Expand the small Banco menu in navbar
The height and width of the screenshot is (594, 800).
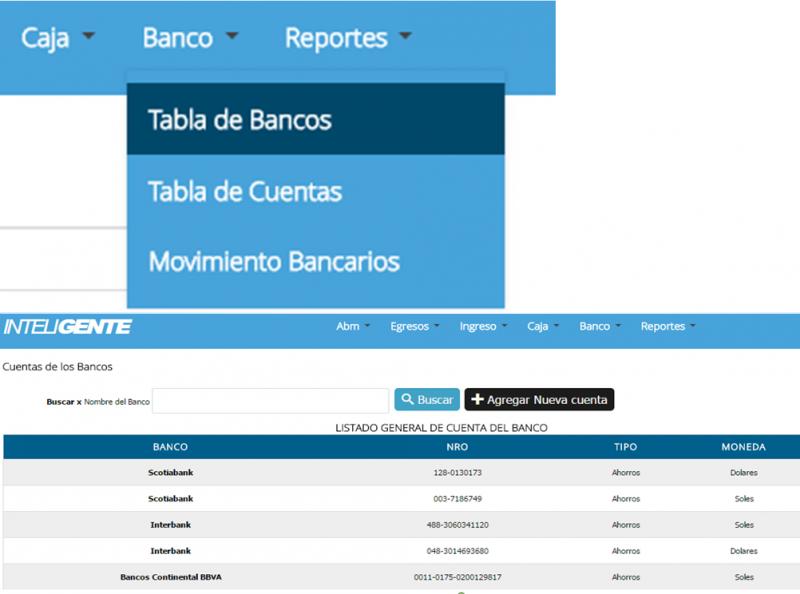click(x=599, y=326)
